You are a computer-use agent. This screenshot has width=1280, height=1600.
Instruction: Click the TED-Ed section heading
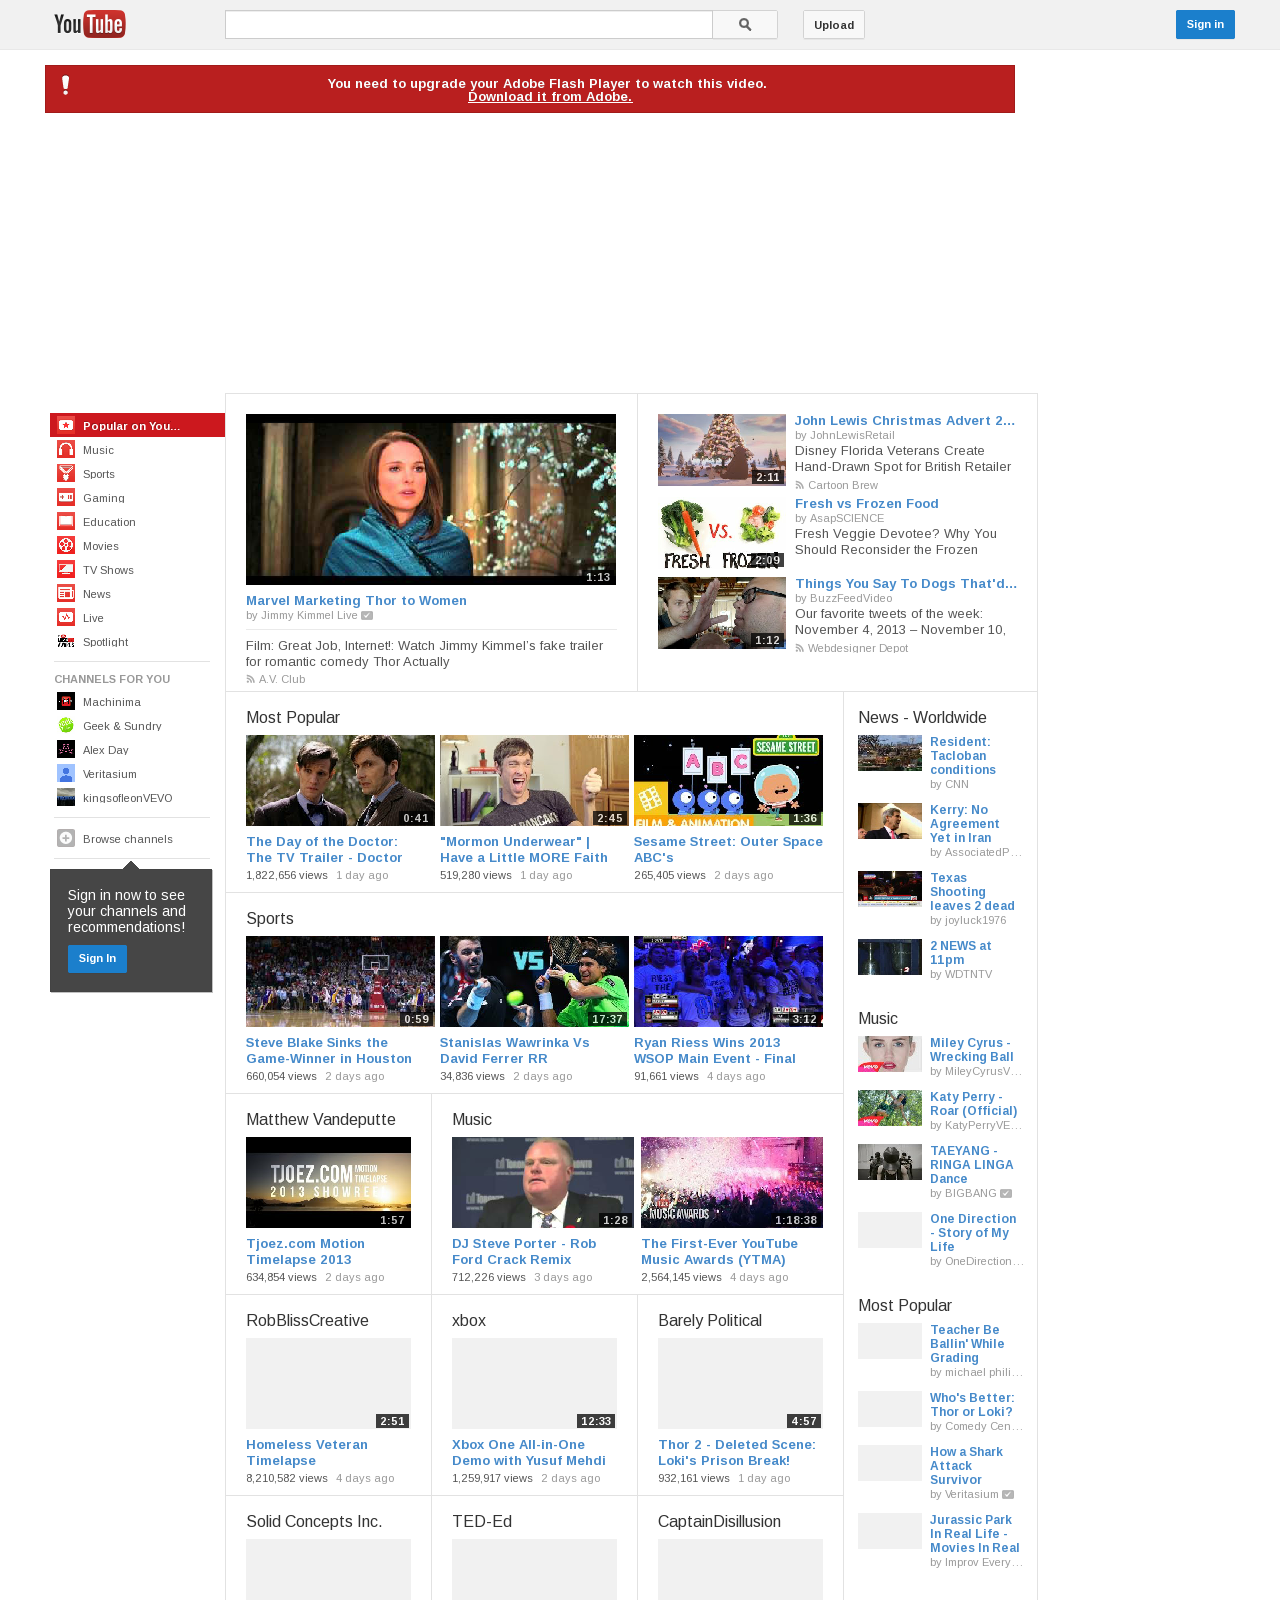point(482,1521)
